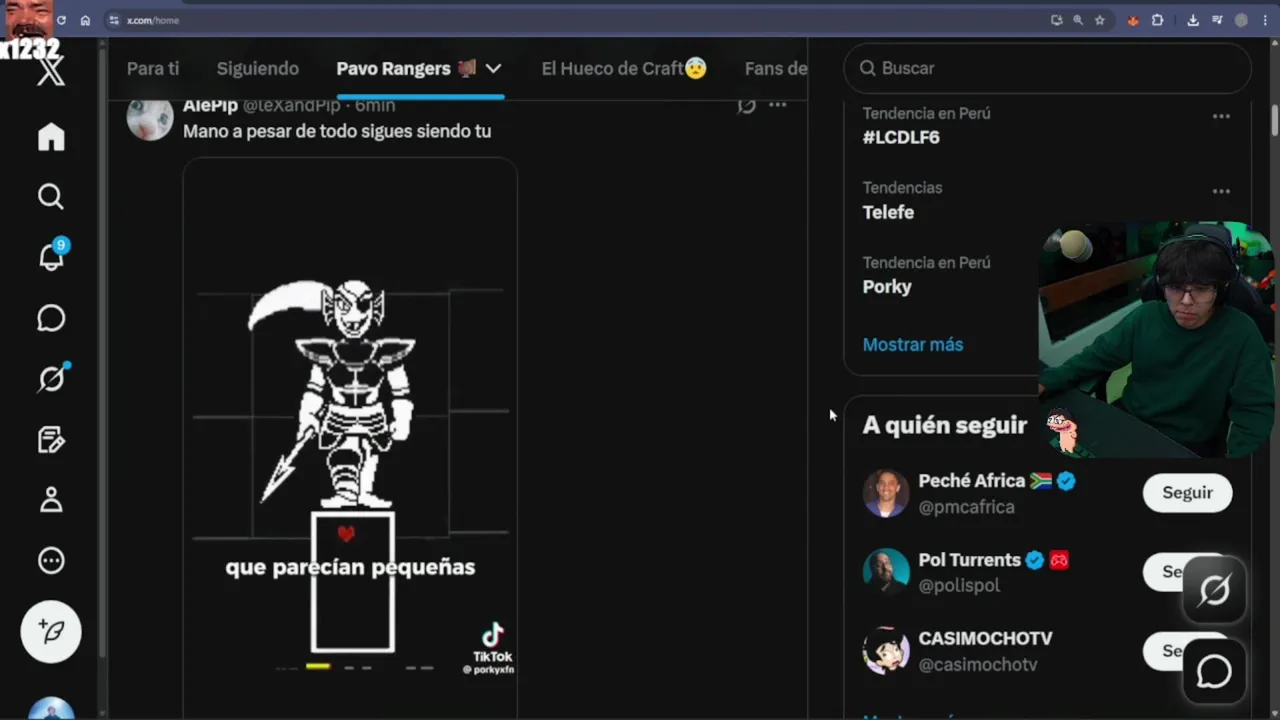Open the Chrome three-dot menu

(x=1265, y=20)
